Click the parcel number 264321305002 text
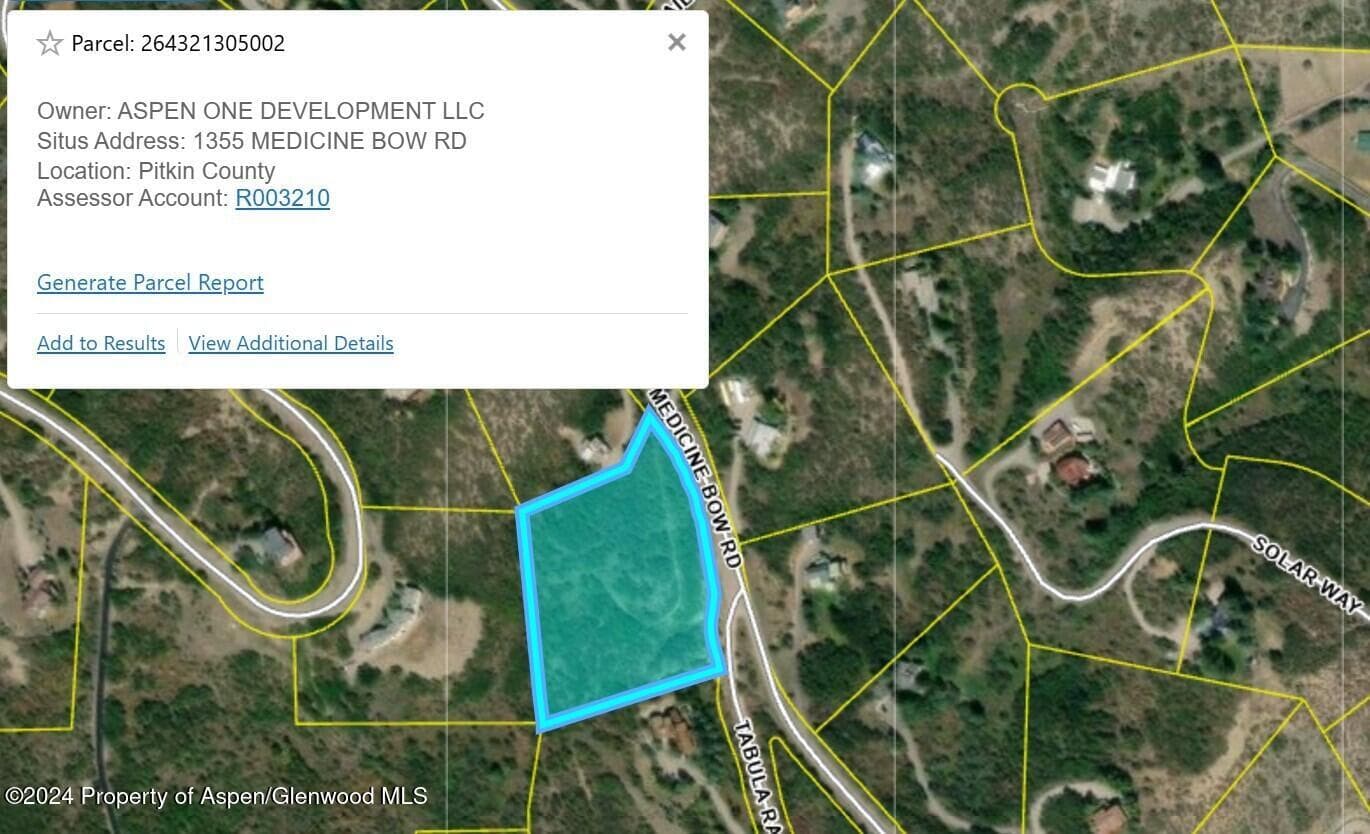 pyautogui.click(x=213, y=43)
